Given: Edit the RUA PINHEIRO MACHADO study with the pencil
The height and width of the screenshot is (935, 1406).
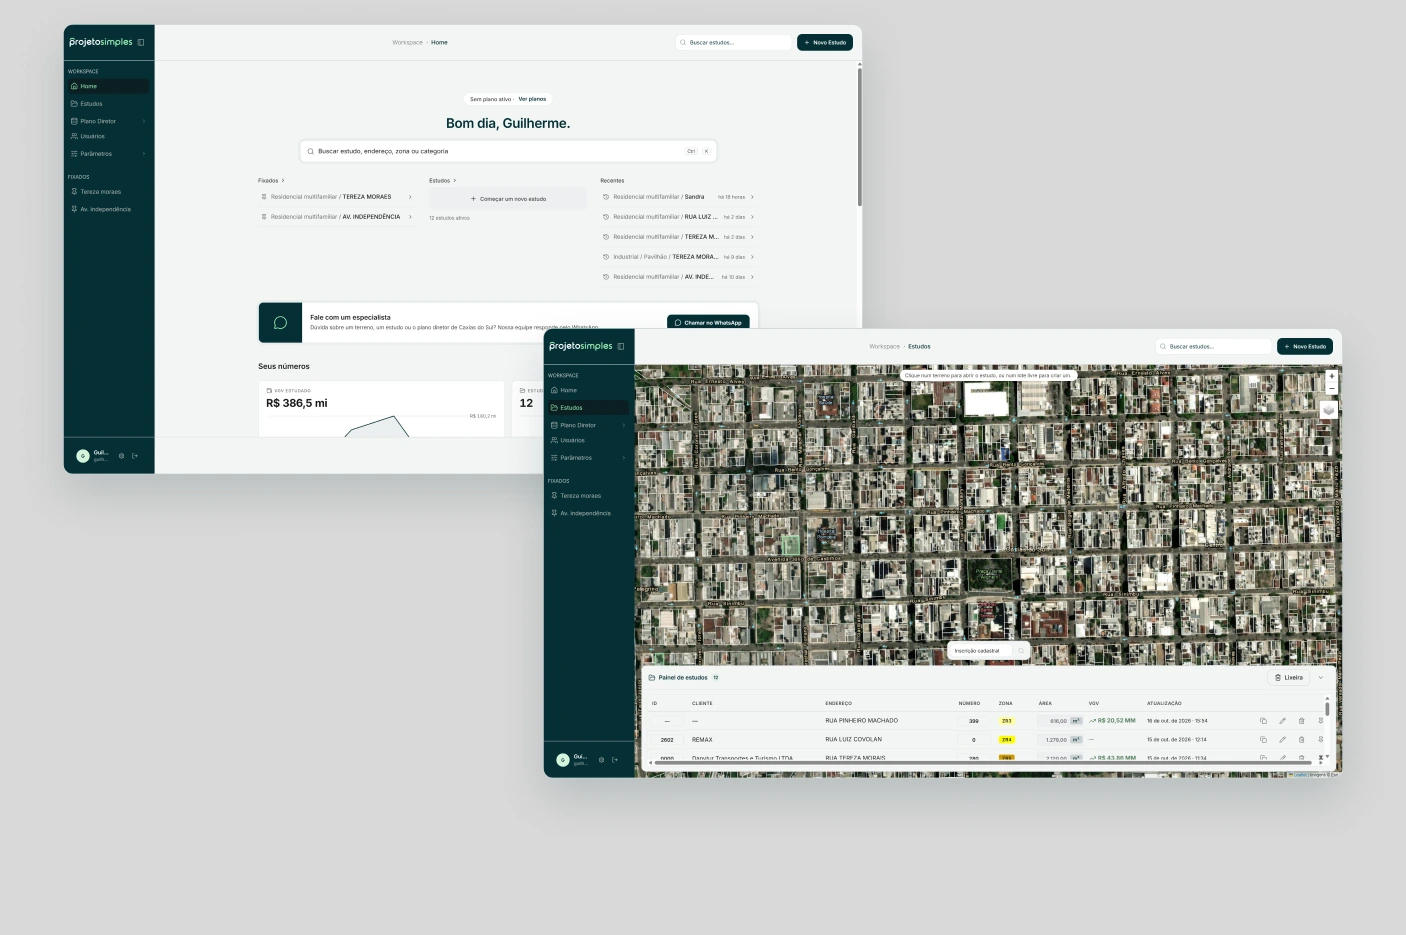Looking at the screenshot, I should point(1282,721).
